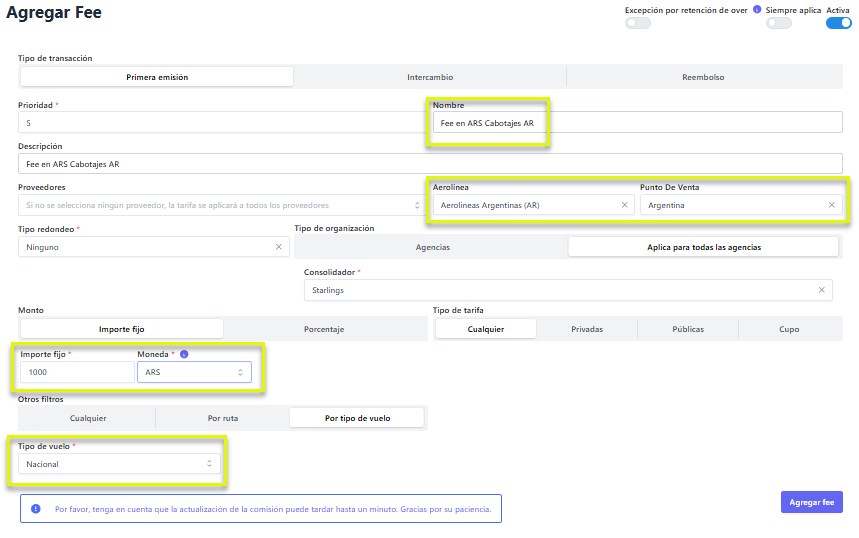The image size is (859, 538).
Task: Click the Agregar fee button
Action: pyautogui.click(x=811, y=502)
